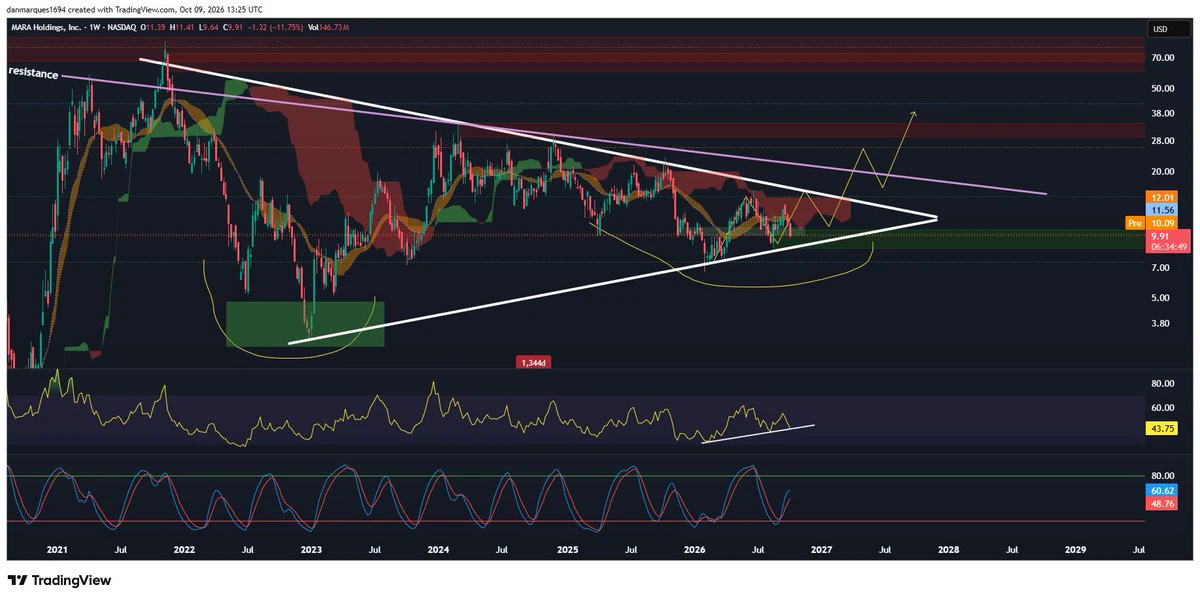Image resolution: width=1200 pixels, height=600 pixels.
Task: Click 2026 on the time axis
Action: pos(694,550)
